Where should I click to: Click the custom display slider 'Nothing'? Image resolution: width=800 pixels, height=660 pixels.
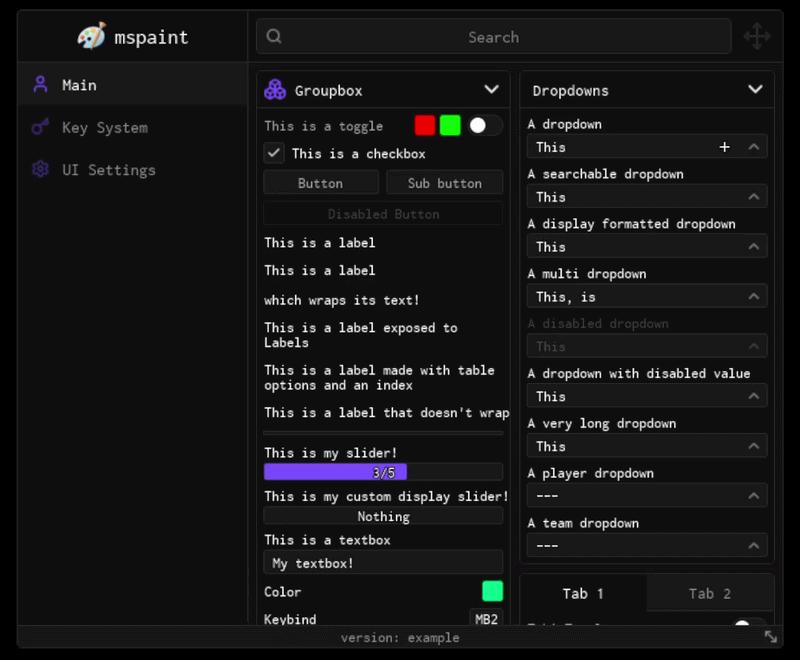click(383, 516)
